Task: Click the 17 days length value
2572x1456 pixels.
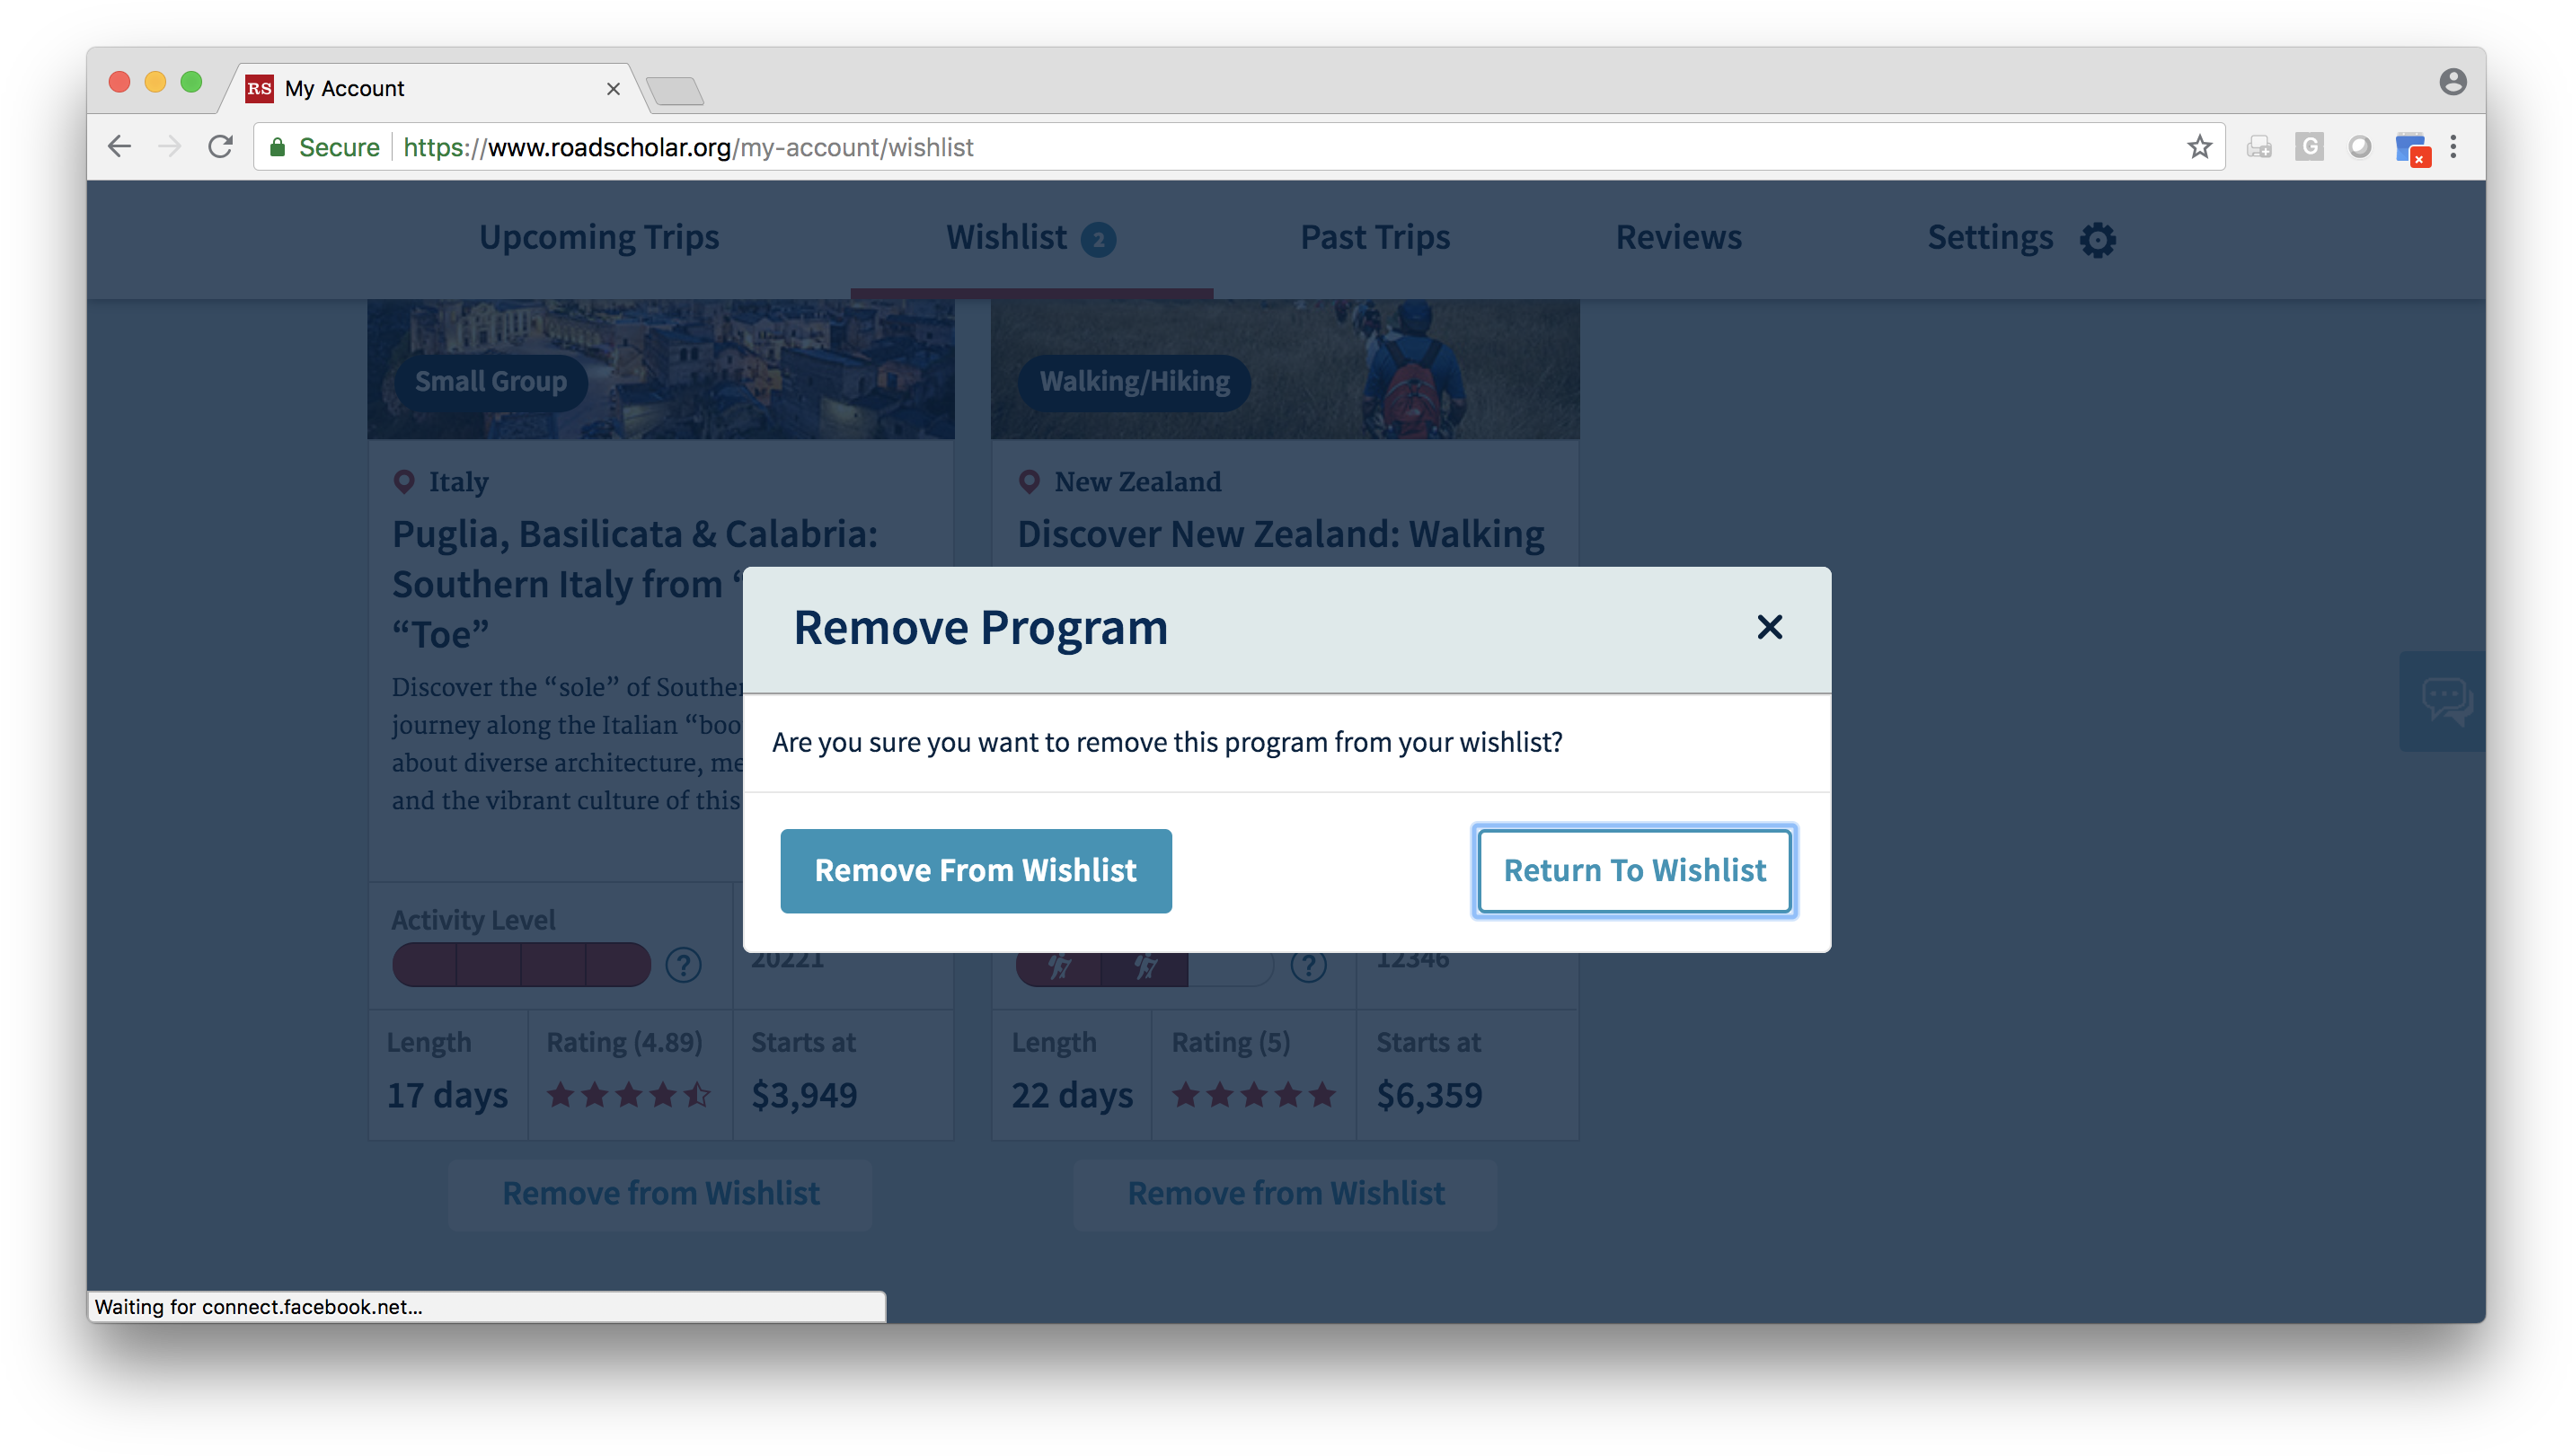Action: pos(447,1095)
